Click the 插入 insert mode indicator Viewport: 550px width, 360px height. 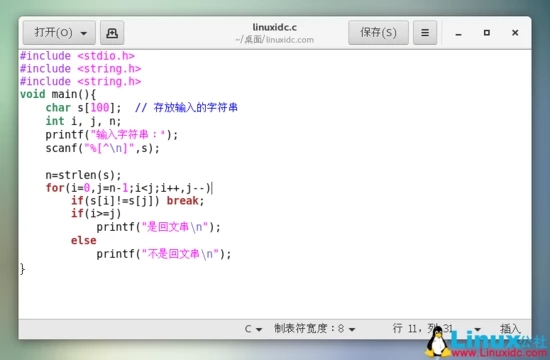pyautogui.click(x=510, y=329)
